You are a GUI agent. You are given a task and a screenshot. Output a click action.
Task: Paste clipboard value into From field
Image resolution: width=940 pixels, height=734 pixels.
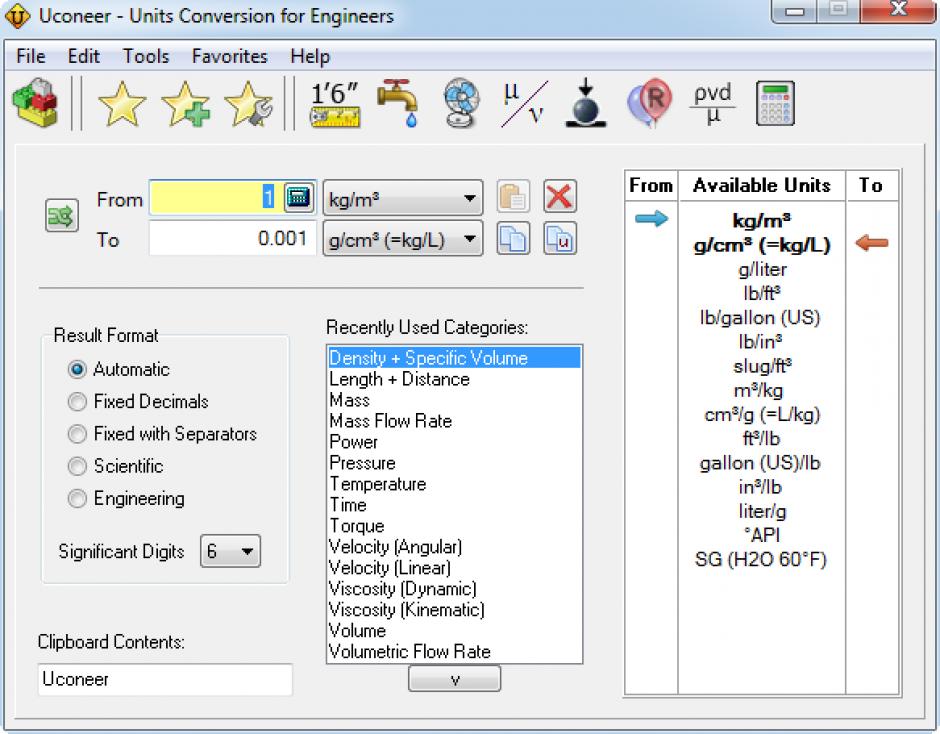pyautogui.click(x=513, y=197)
